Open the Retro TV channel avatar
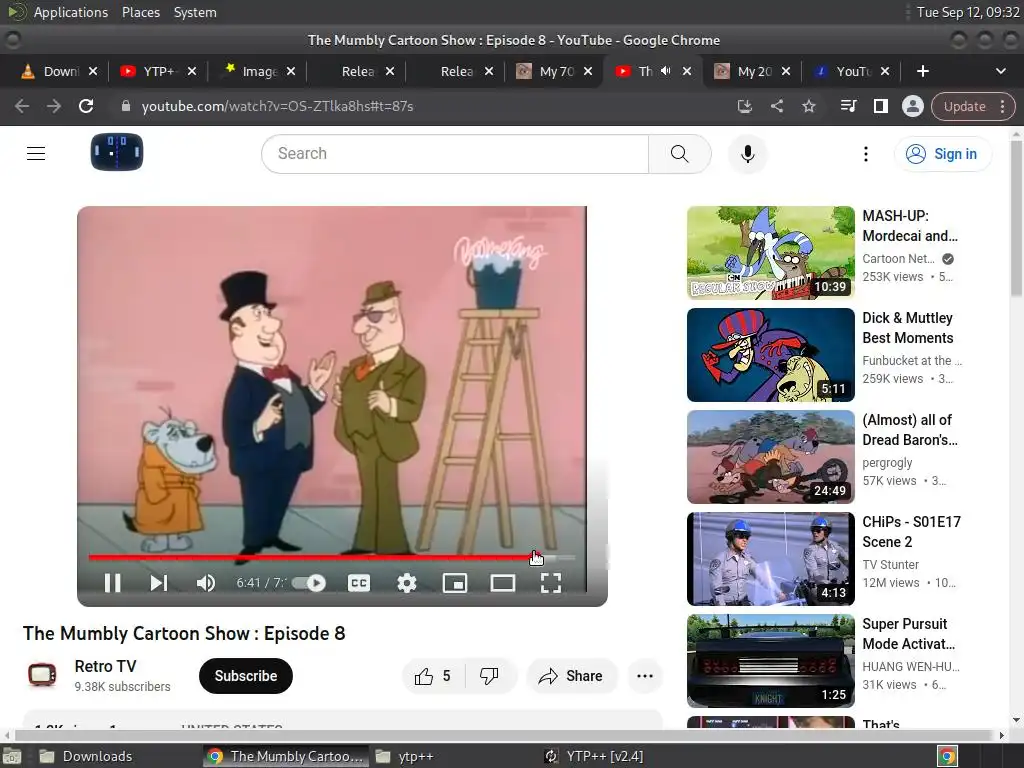Screen dimensions: 1024x768 (42, 675)
